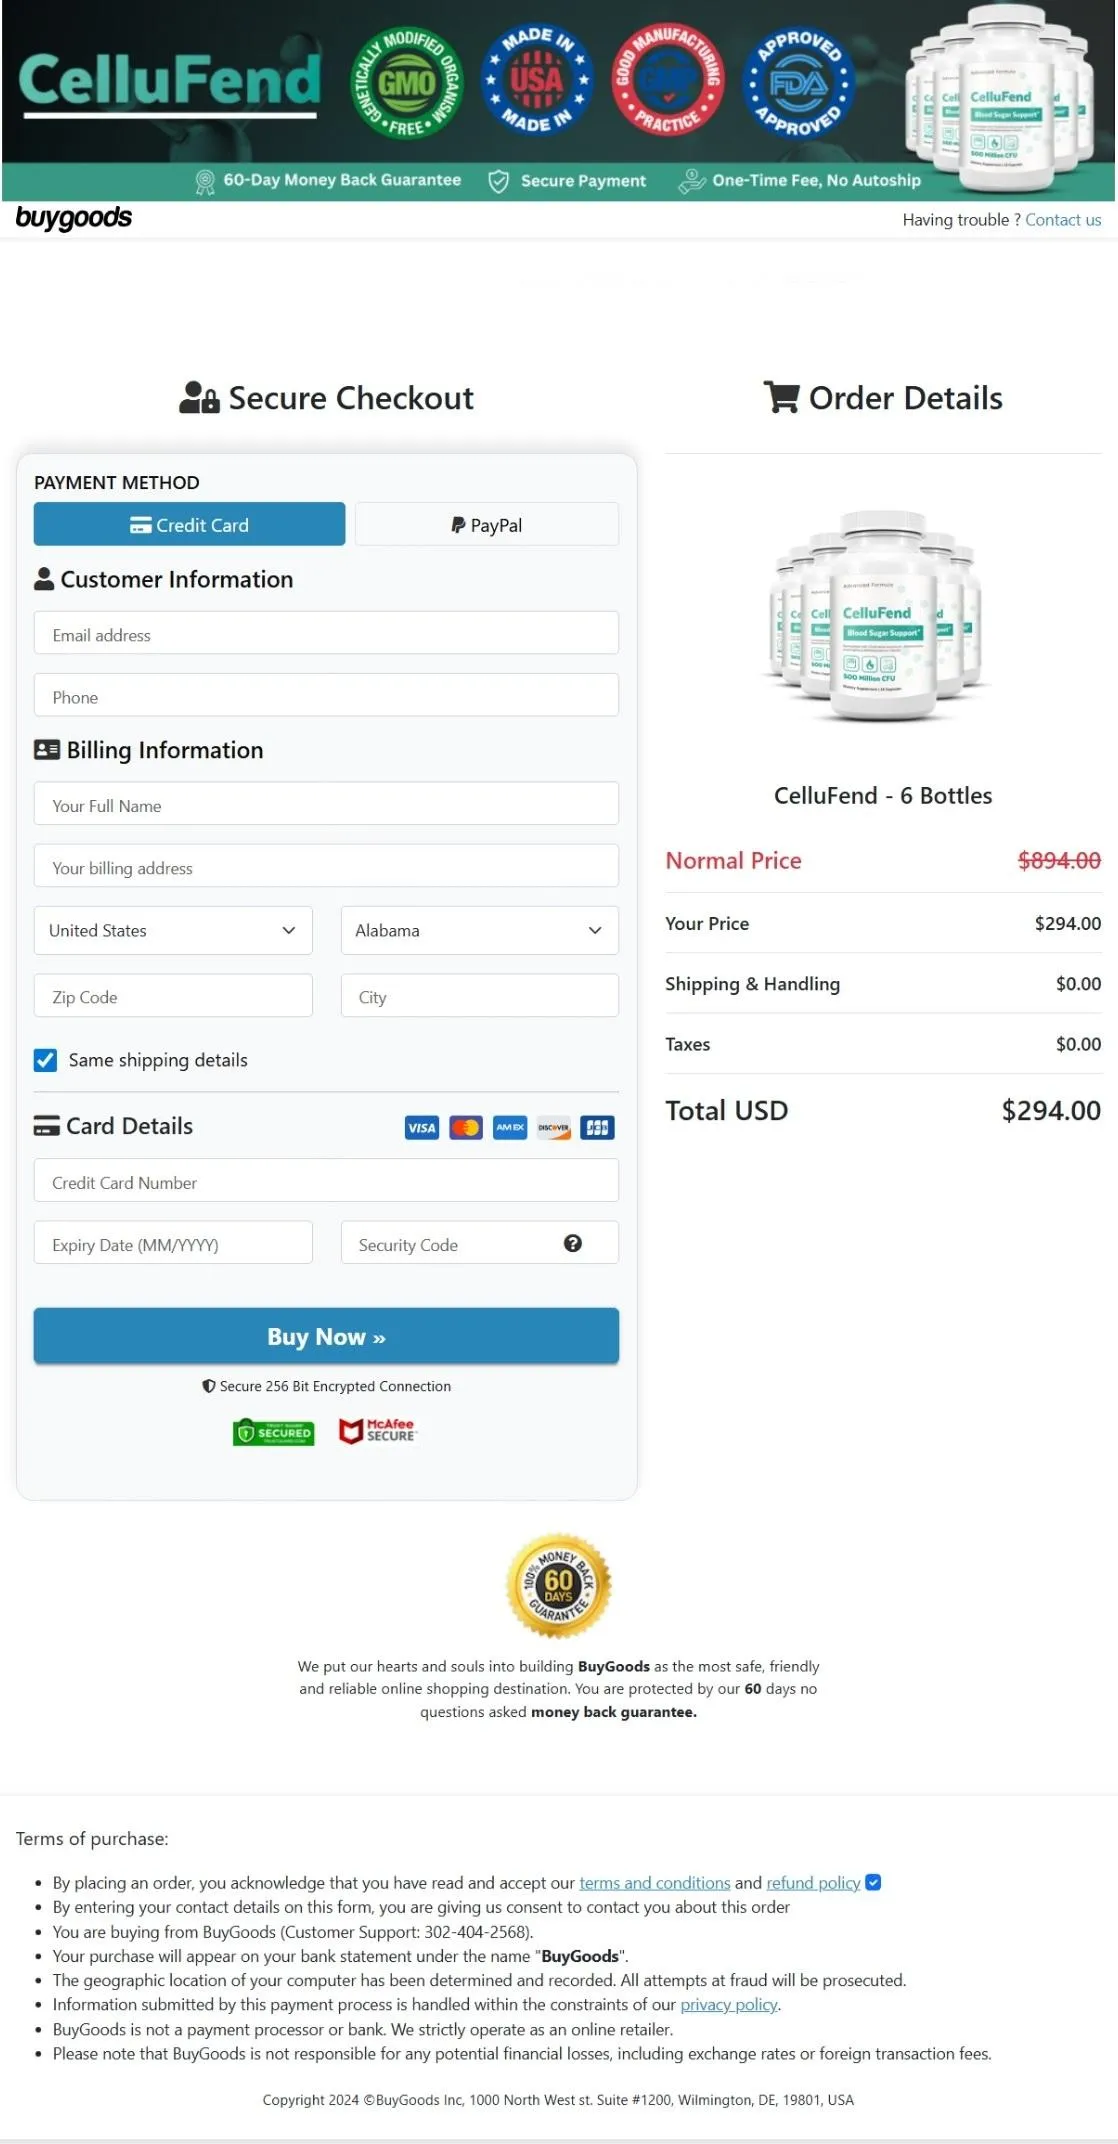Click the Visa card icon

[421, 1127]
